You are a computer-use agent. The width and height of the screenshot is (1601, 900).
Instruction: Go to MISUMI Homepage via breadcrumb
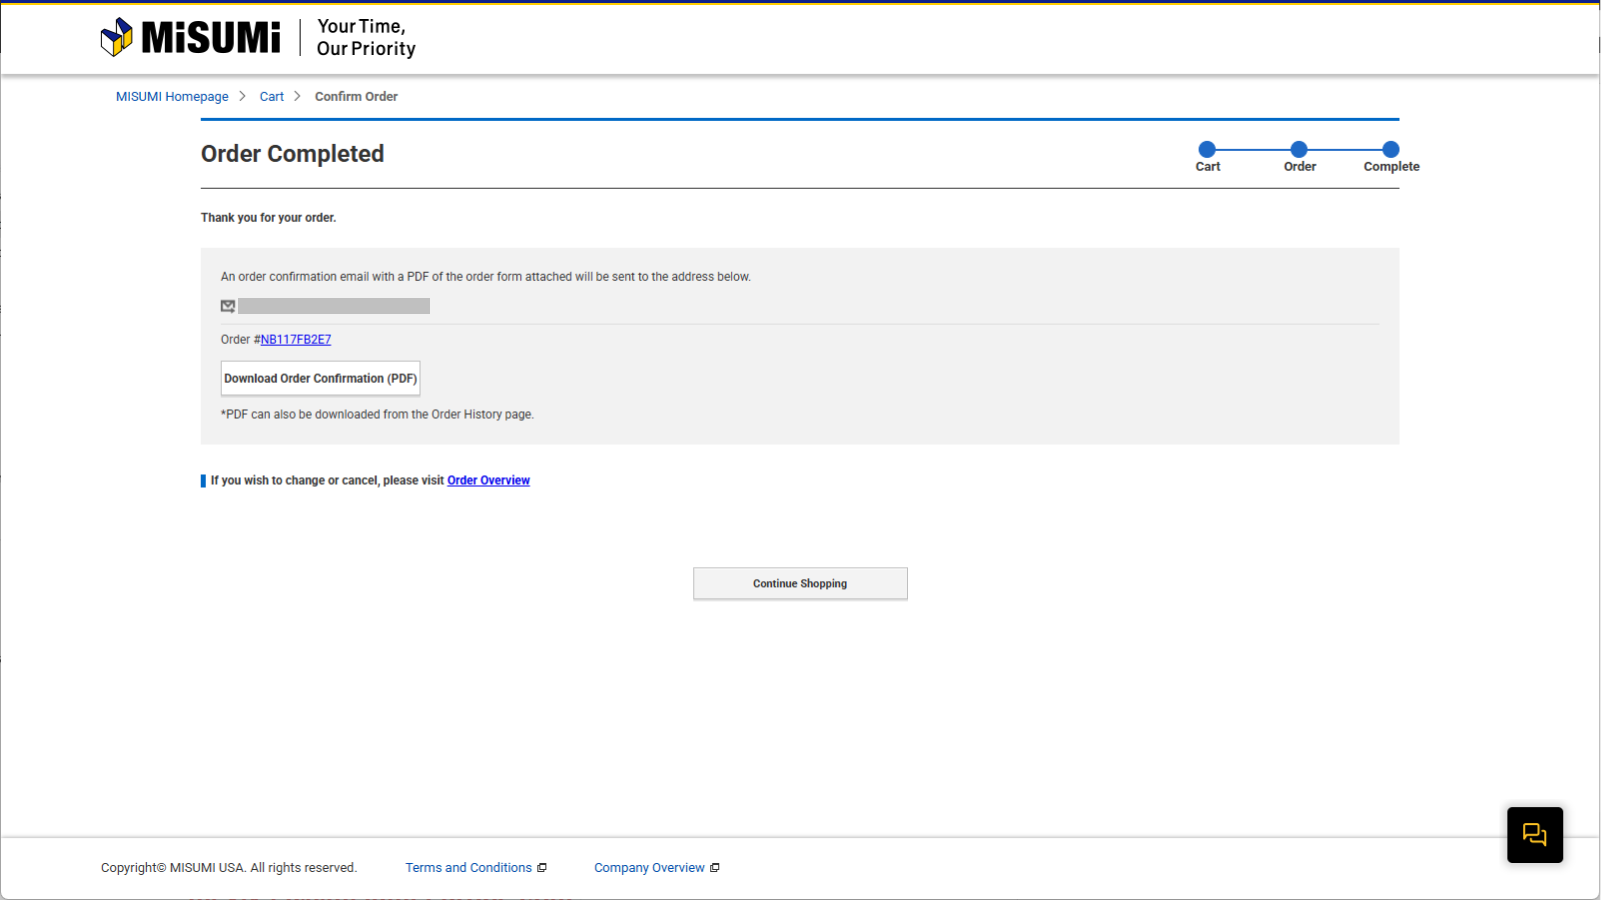172,97
